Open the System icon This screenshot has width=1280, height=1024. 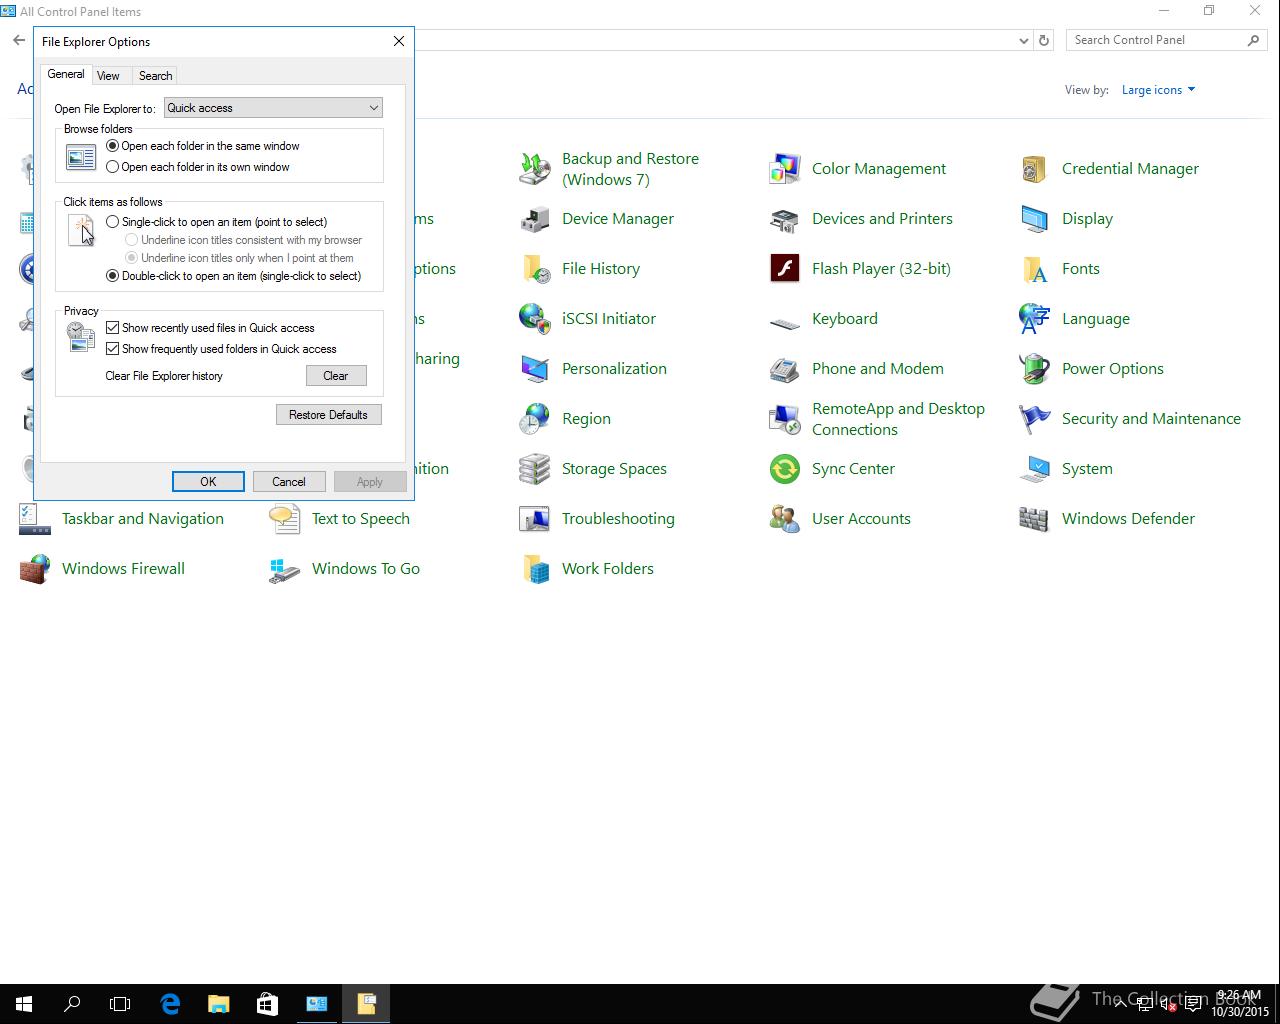click(x=1035, y=469)
